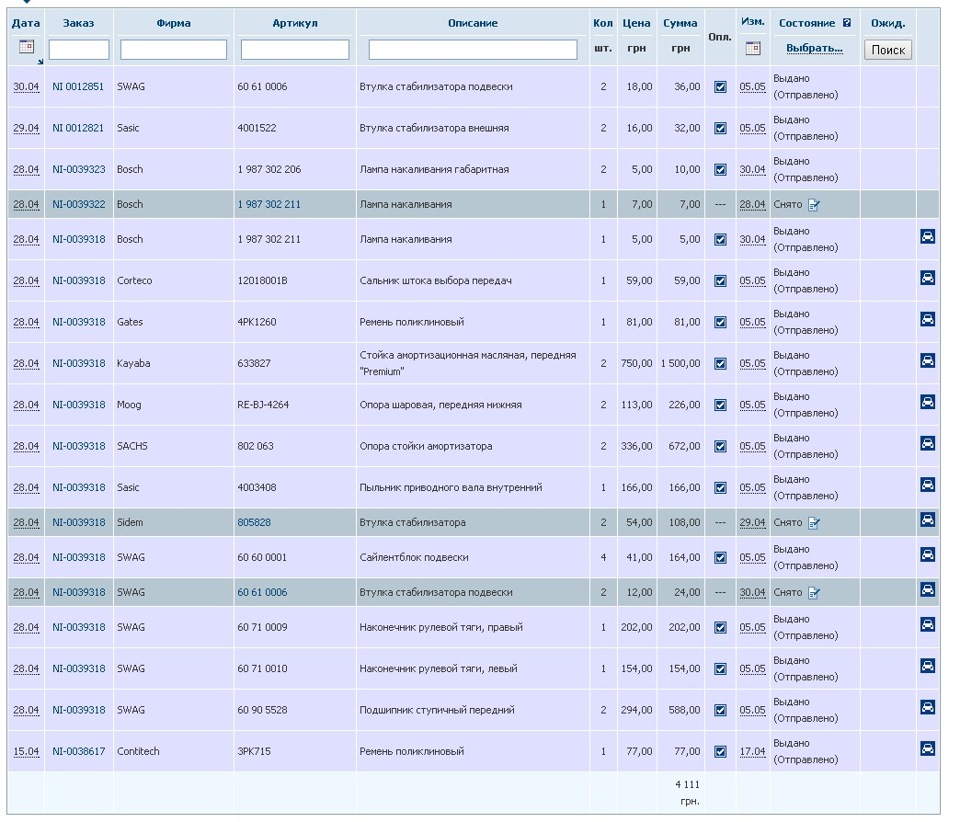Image resolution: width=960 pixels, height=822 pixels.
Task: Click car icon in SWAG 60 90 5528 row
Action: [x=928, y=707]
